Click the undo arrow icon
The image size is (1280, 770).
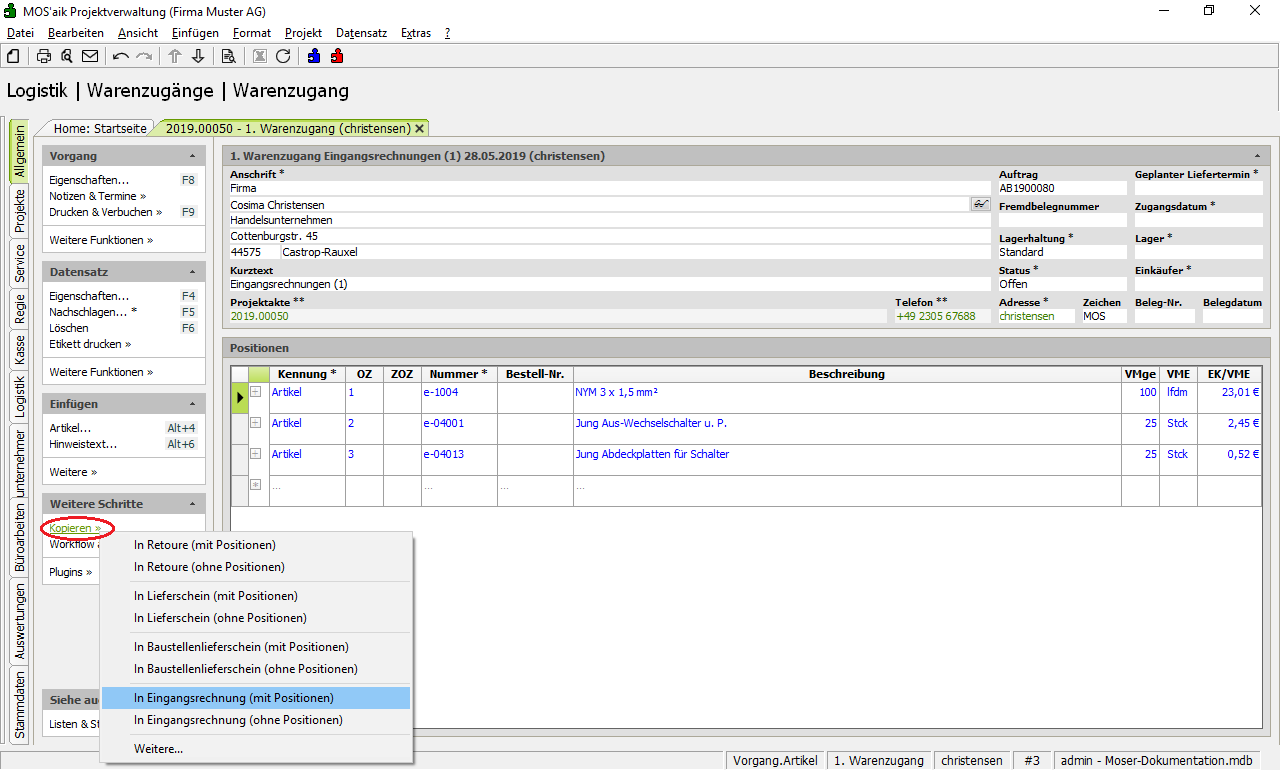click(x=121, y=56)
